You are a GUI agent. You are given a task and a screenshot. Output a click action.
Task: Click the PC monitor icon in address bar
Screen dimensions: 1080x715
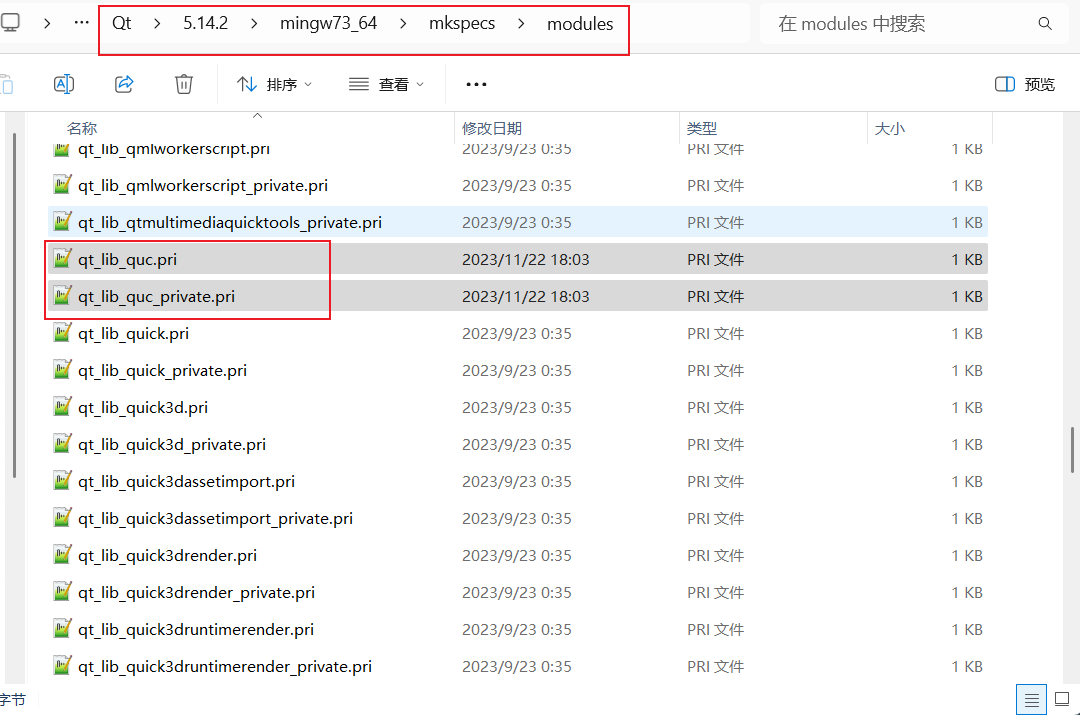[9, 23]
